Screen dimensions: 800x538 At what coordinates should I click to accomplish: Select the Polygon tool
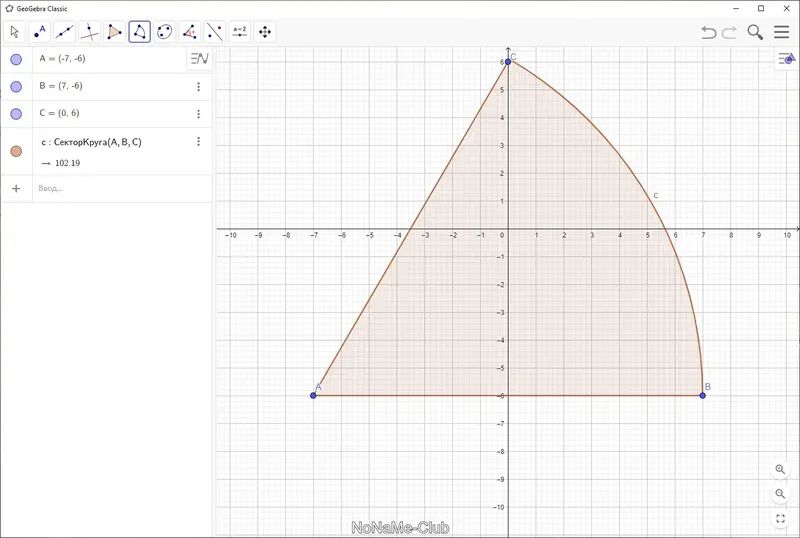[114, 32]
